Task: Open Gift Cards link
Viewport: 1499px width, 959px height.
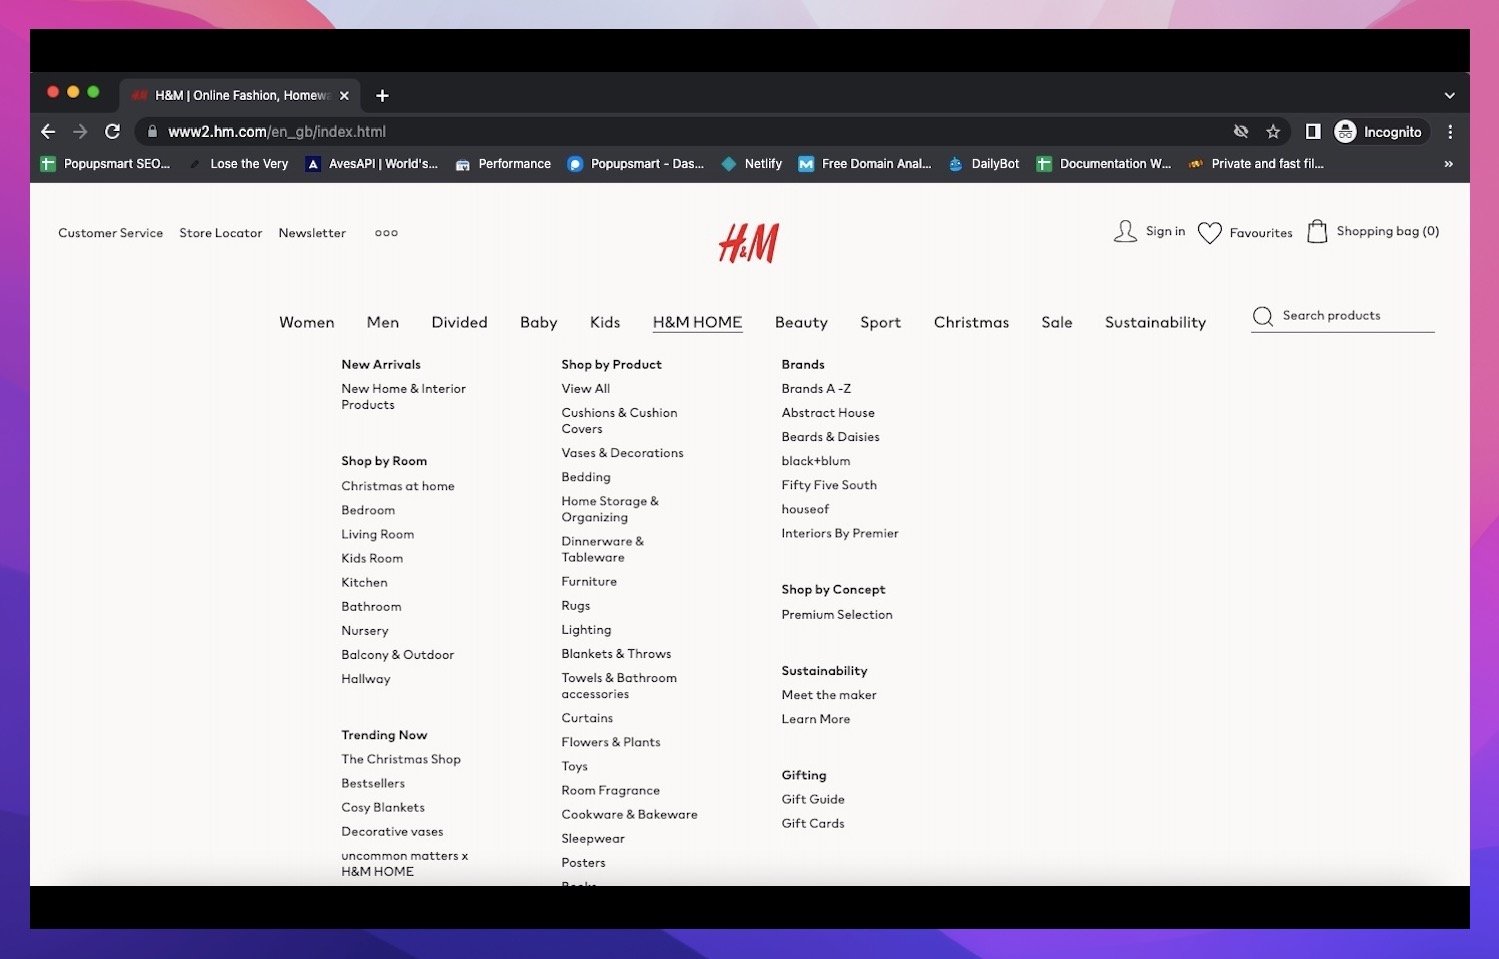Action: pyautogui.click(x=813, y=824)
